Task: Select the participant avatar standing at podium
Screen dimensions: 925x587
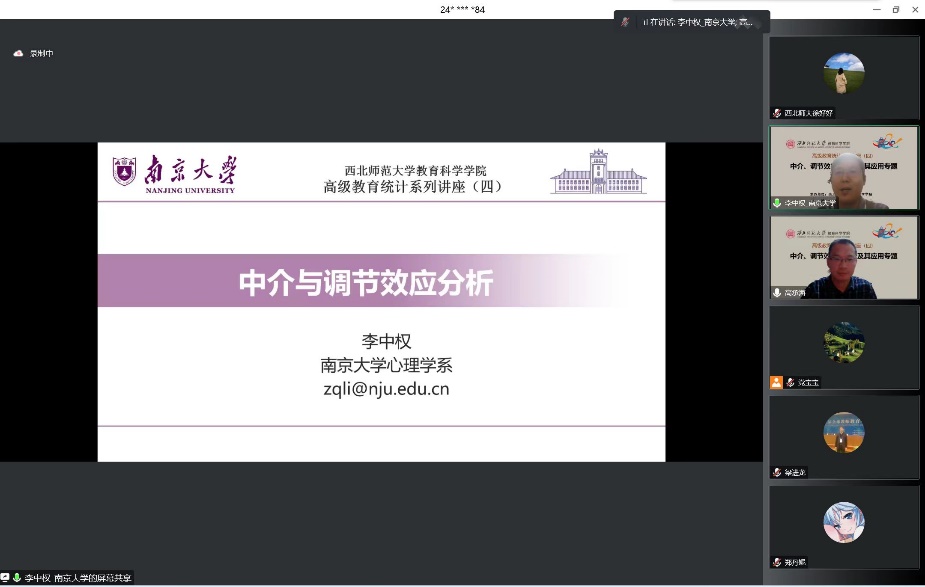Action: point(843,433)
